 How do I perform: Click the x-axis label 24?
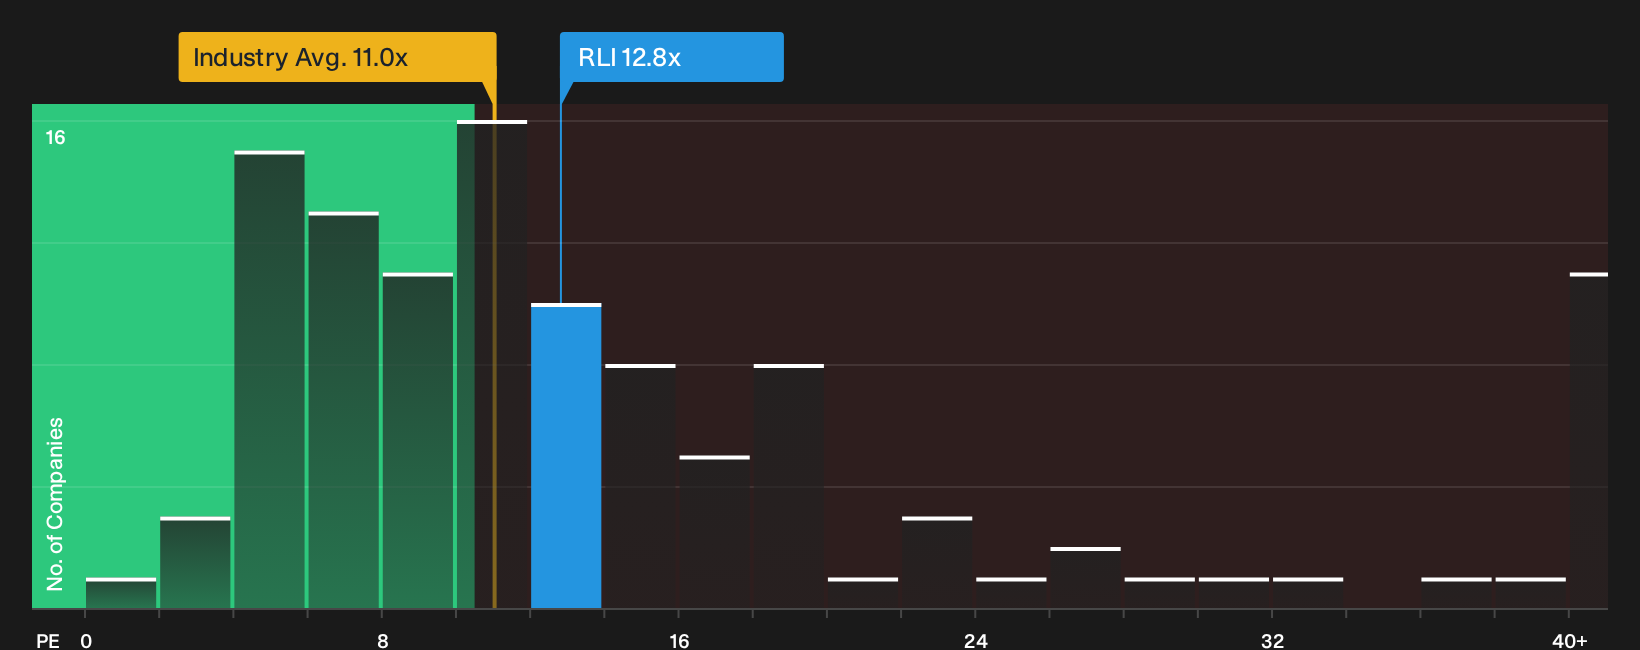pyautogui.click(x=976, y=640)
